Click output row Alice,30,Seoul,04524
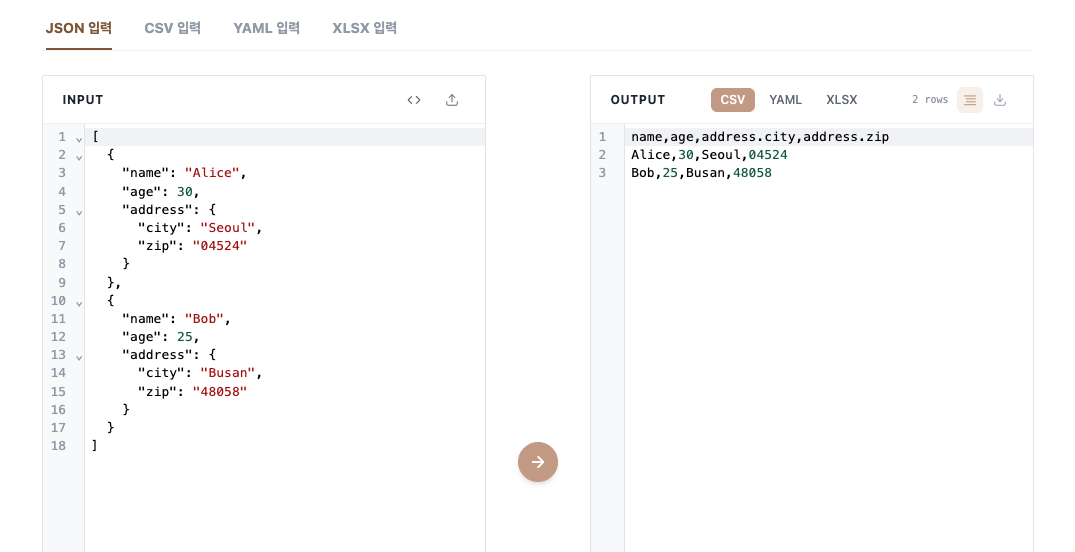The image size is (1075, 552). 709,155
